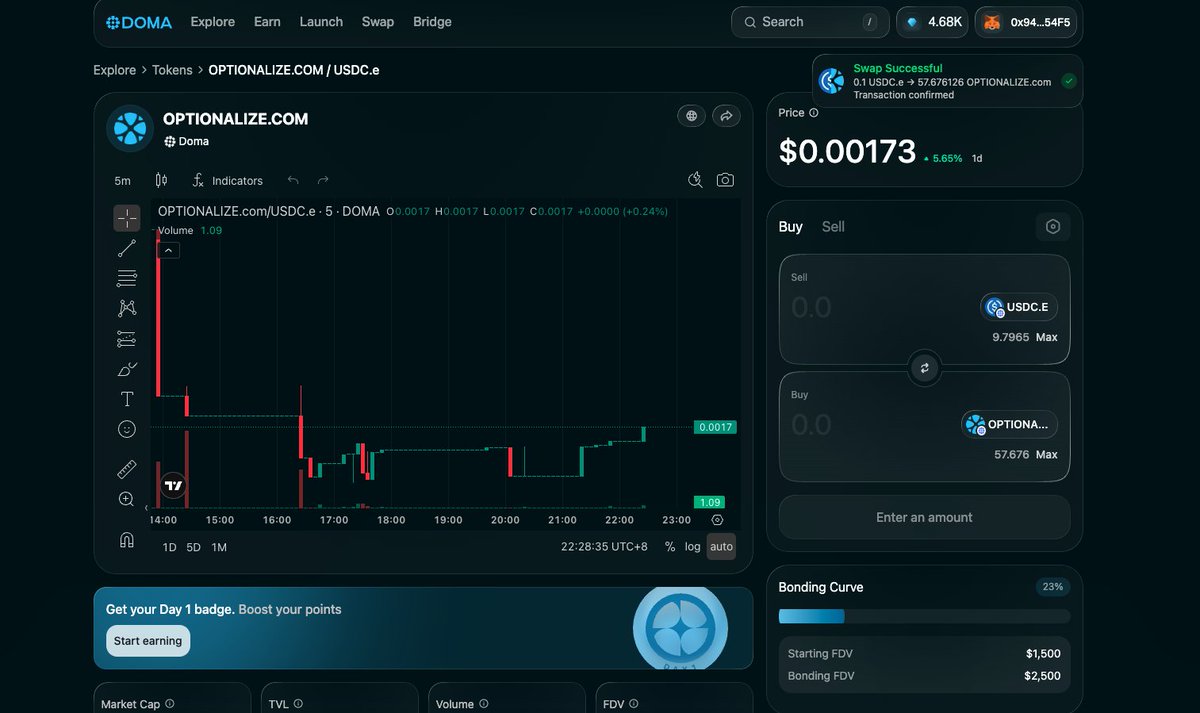
Task: Open the OPTIONA... token selector
Action: click(1010, 424)
